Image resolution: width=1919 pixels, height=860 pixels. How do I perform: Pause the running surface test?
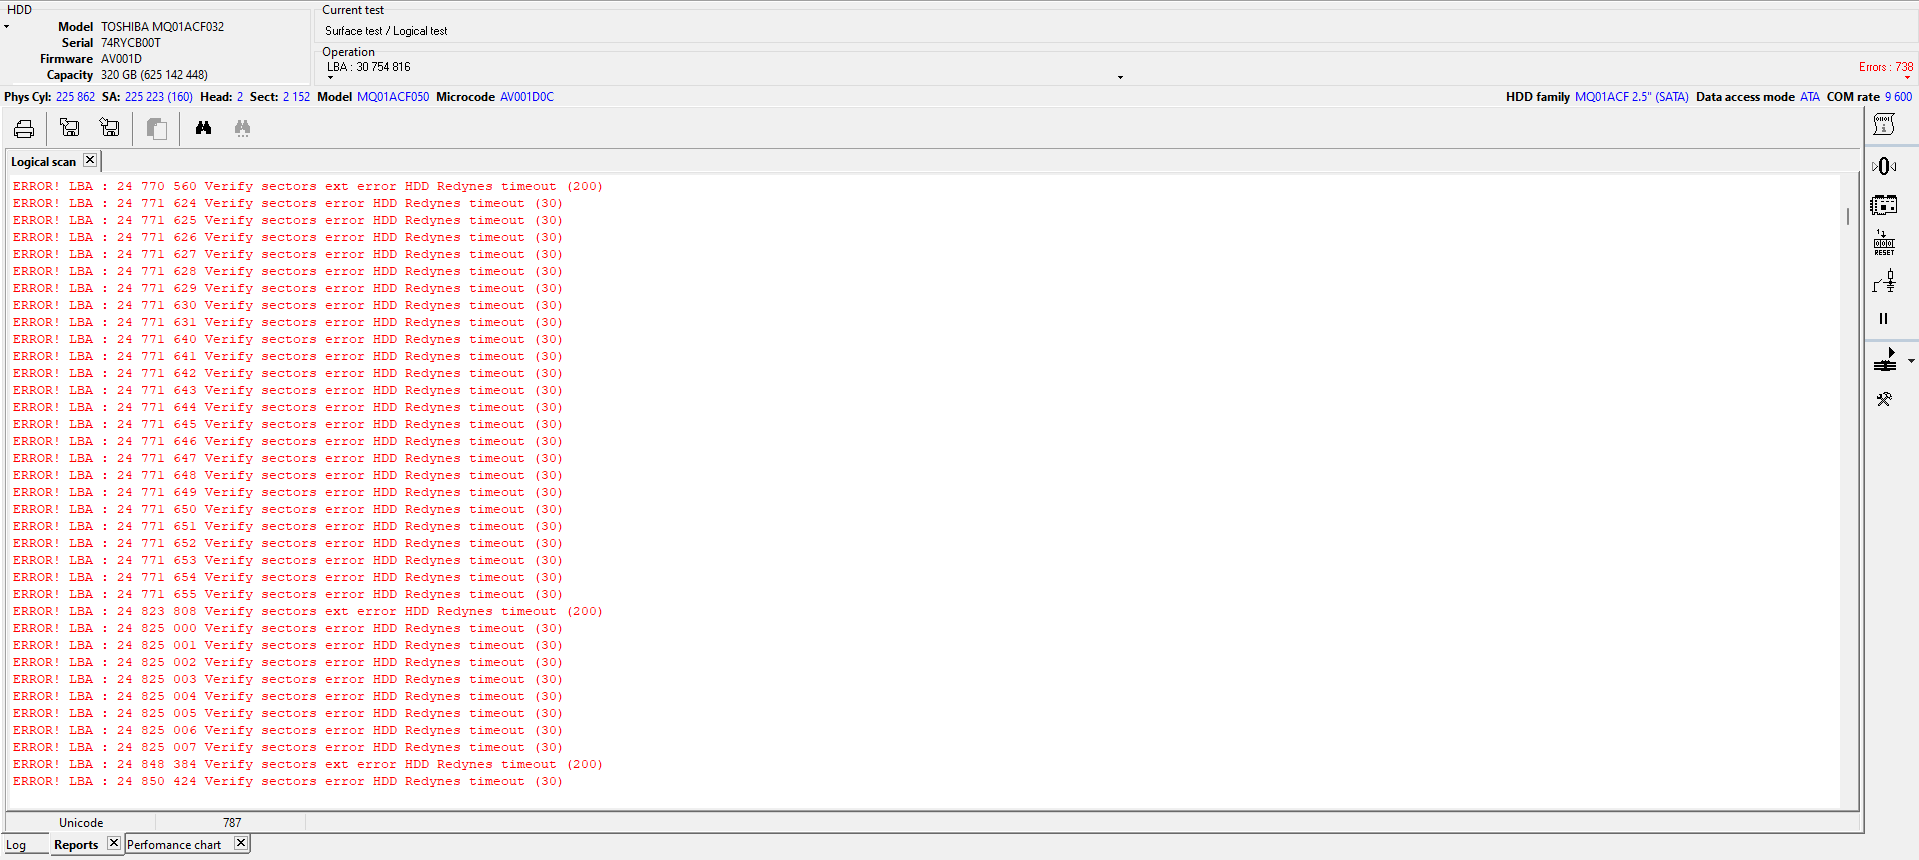[x=1883, y=319]
